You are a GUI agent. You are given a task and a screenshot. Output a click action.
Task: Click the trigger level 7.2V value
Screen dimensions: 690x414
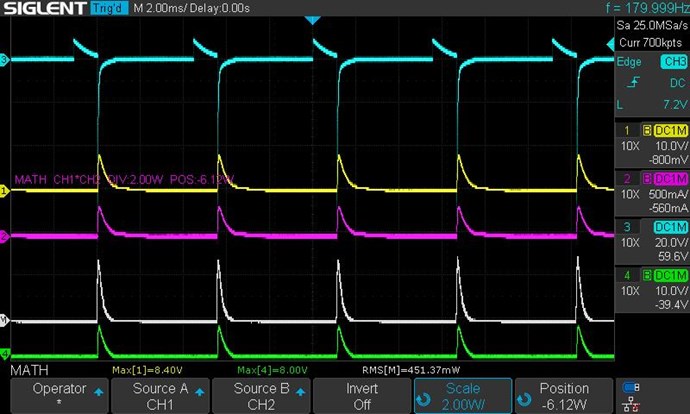[x=675, y=105]
